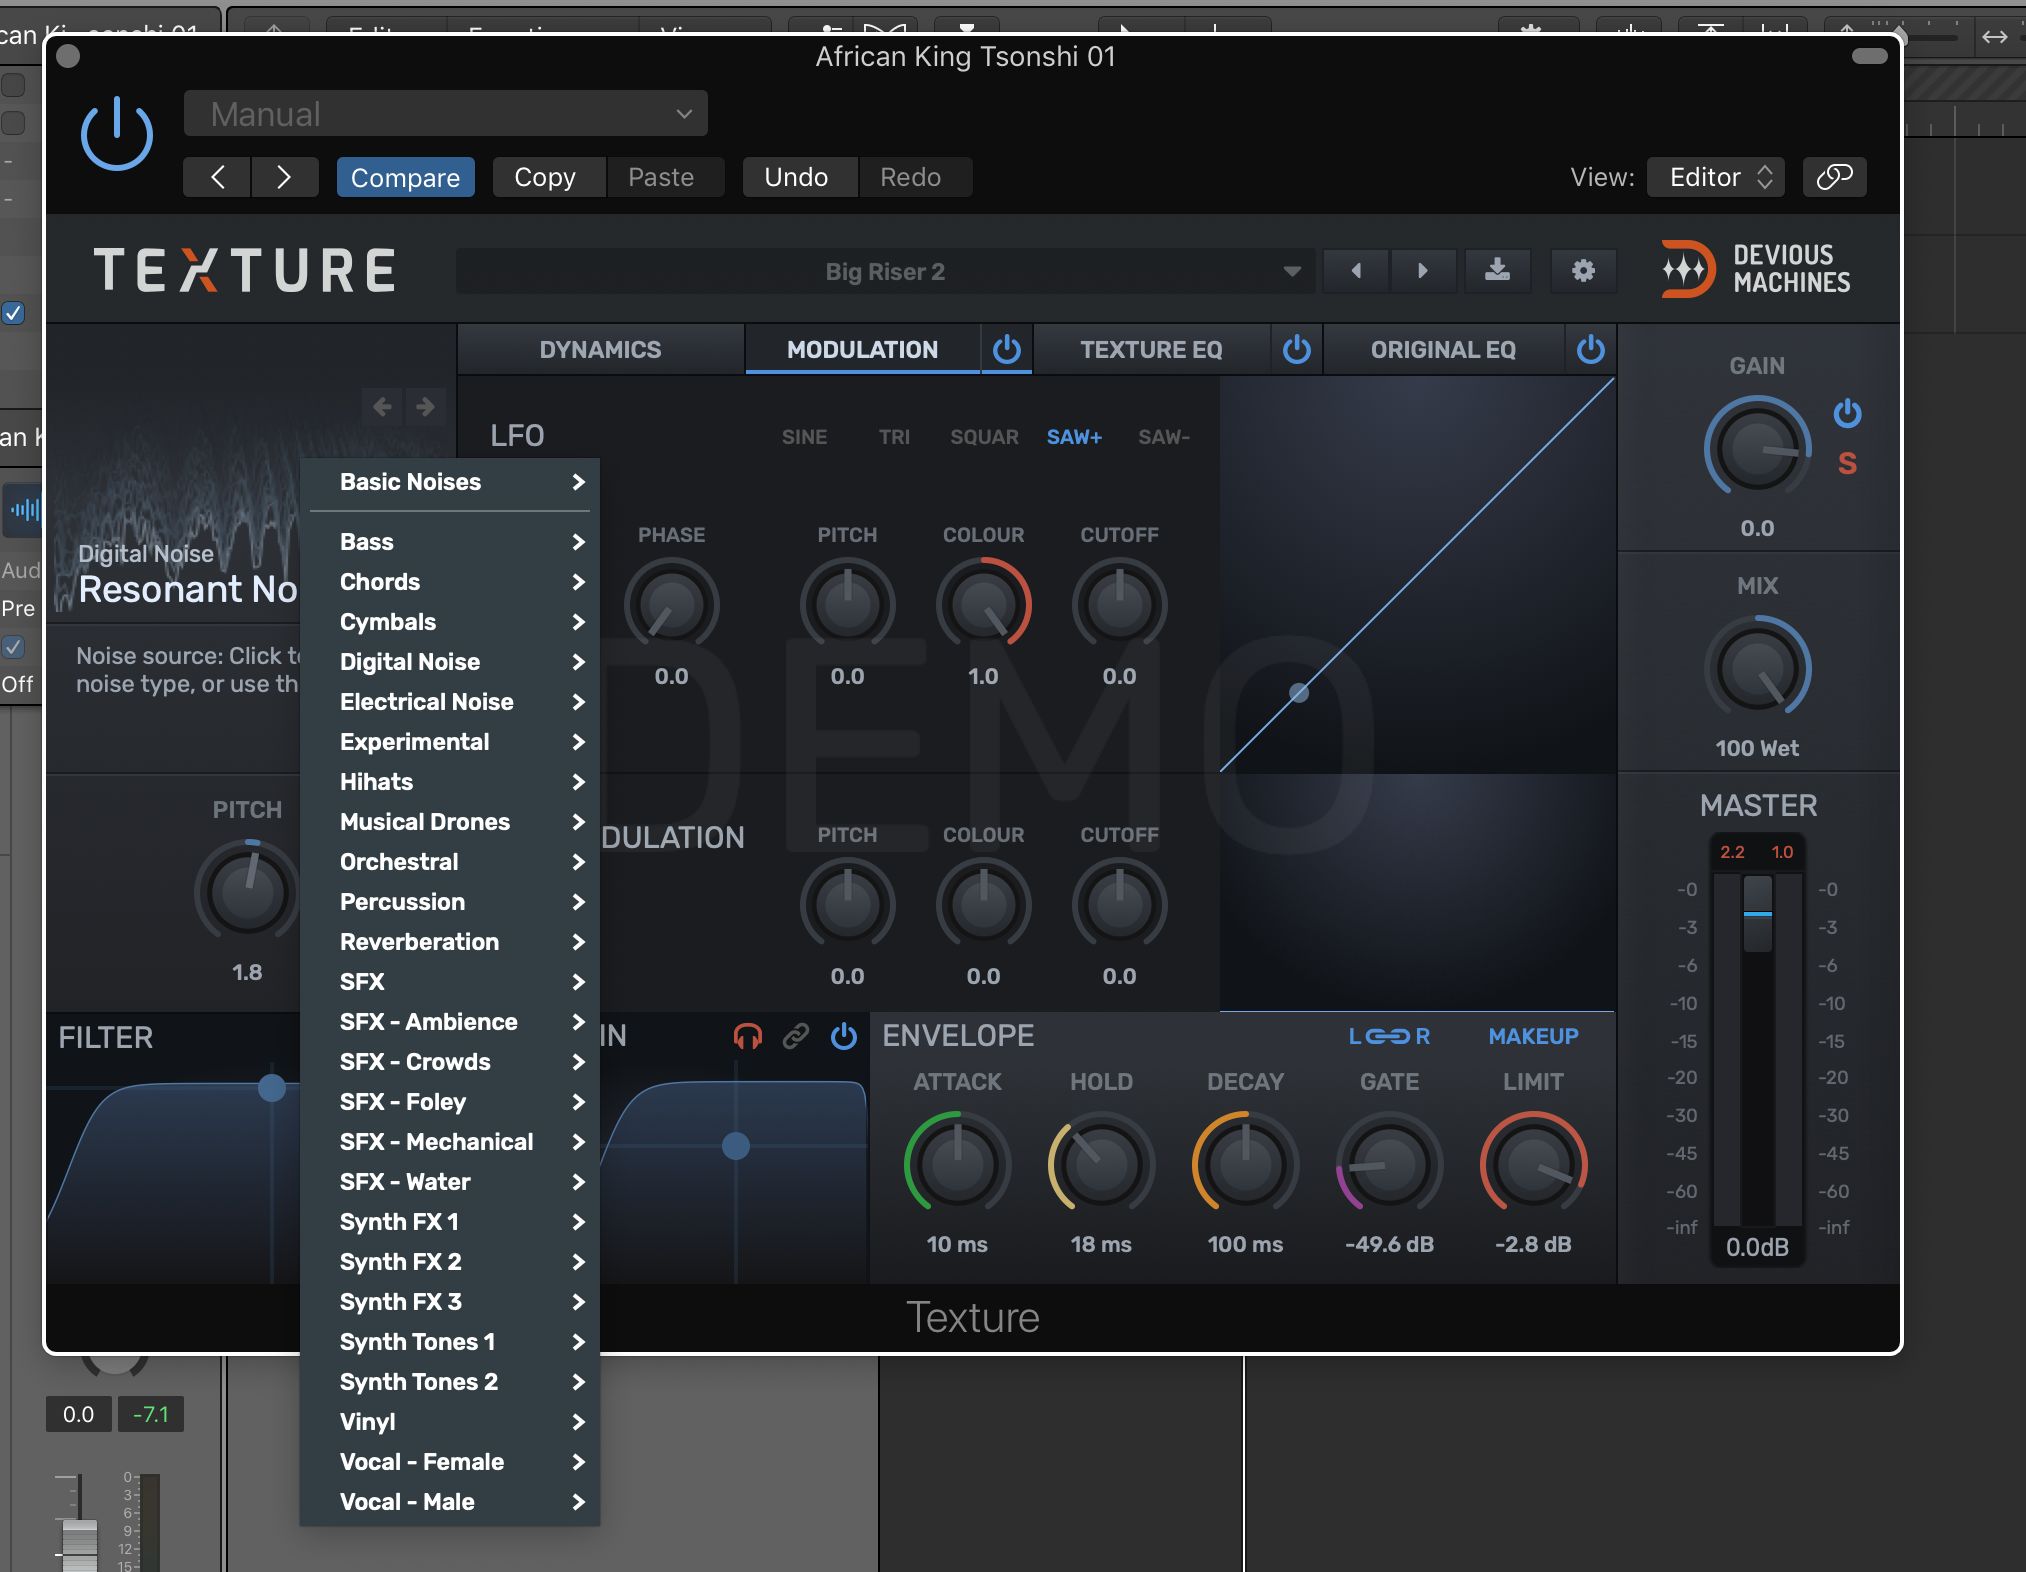Image resolution: width=2026 pixels, height=1572 pixels.
Task: Load previous Texture preset
Action: pos(1356,271)
